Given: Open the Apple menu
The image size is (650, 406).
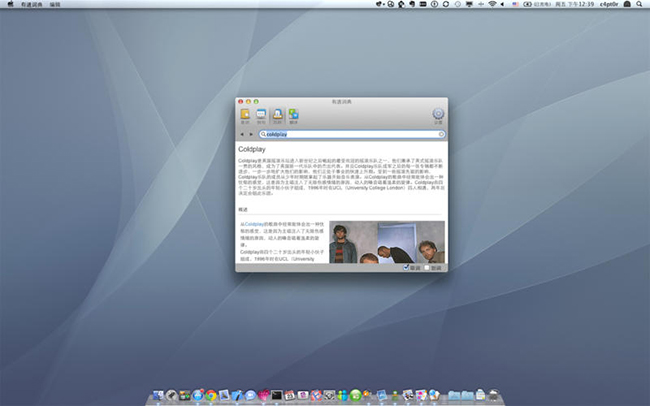Looking at the screenshot, I should tap(10, 4).
